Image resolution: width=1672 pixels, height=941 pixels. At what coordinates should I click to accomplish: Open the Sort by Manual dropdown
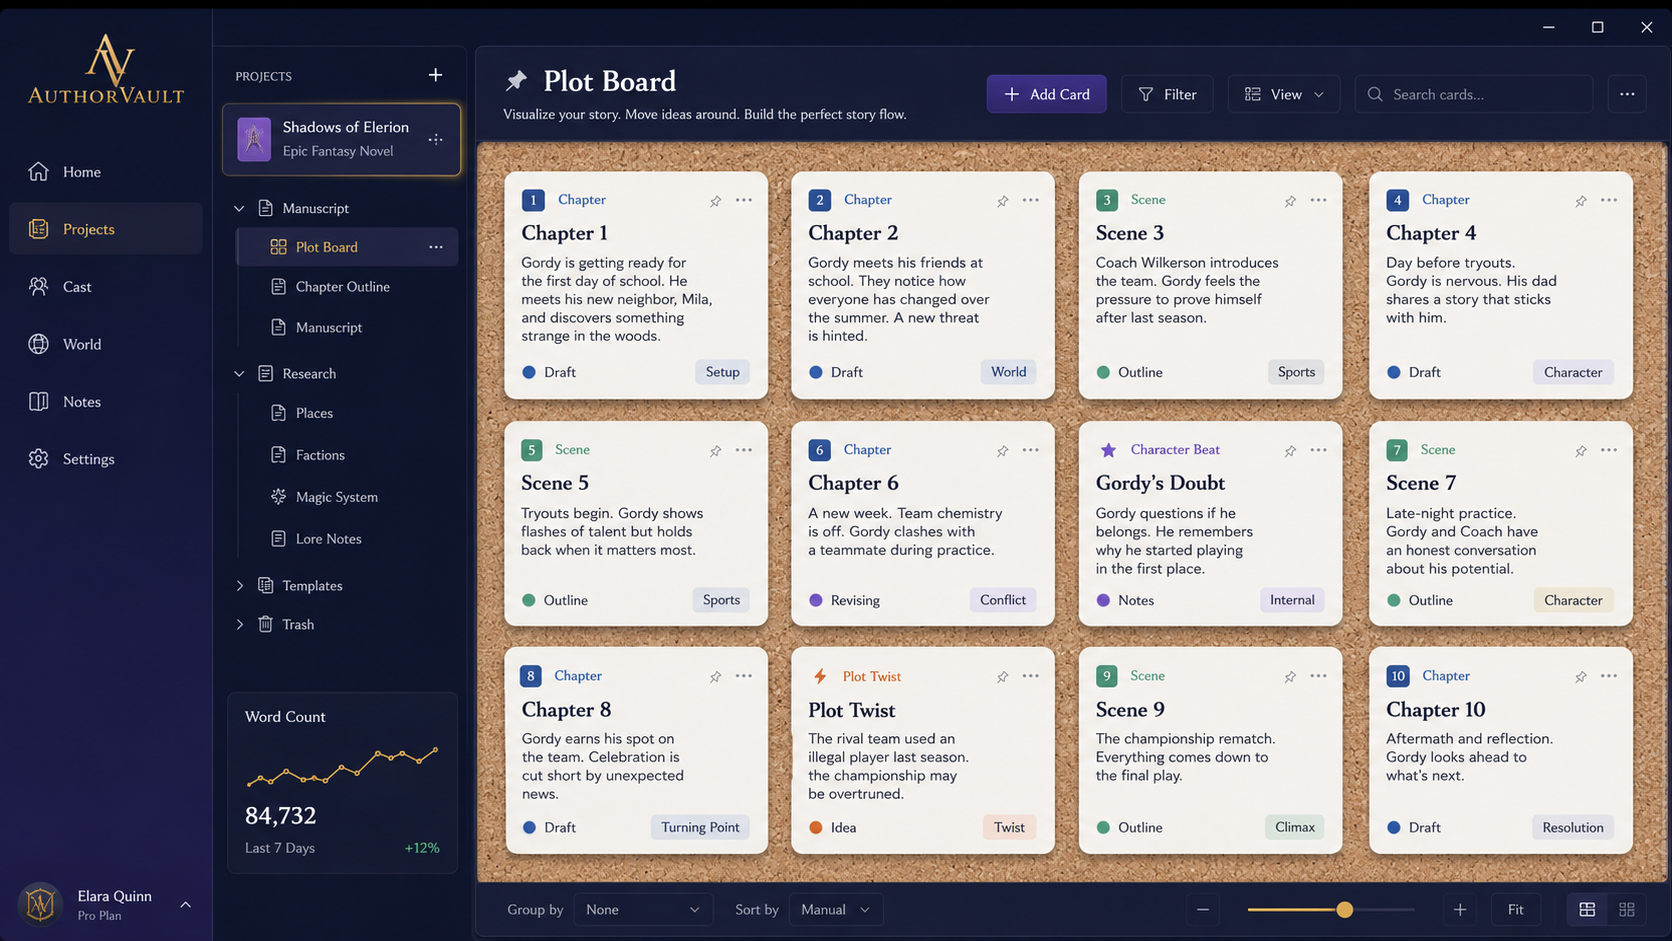(836, 909)
